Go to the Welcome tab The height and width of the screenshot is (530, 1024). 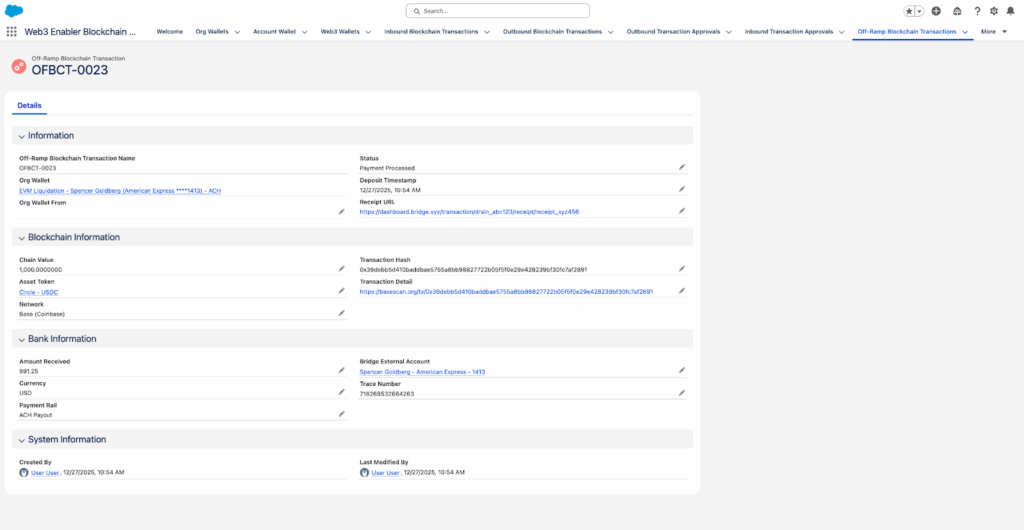point(170,32)
